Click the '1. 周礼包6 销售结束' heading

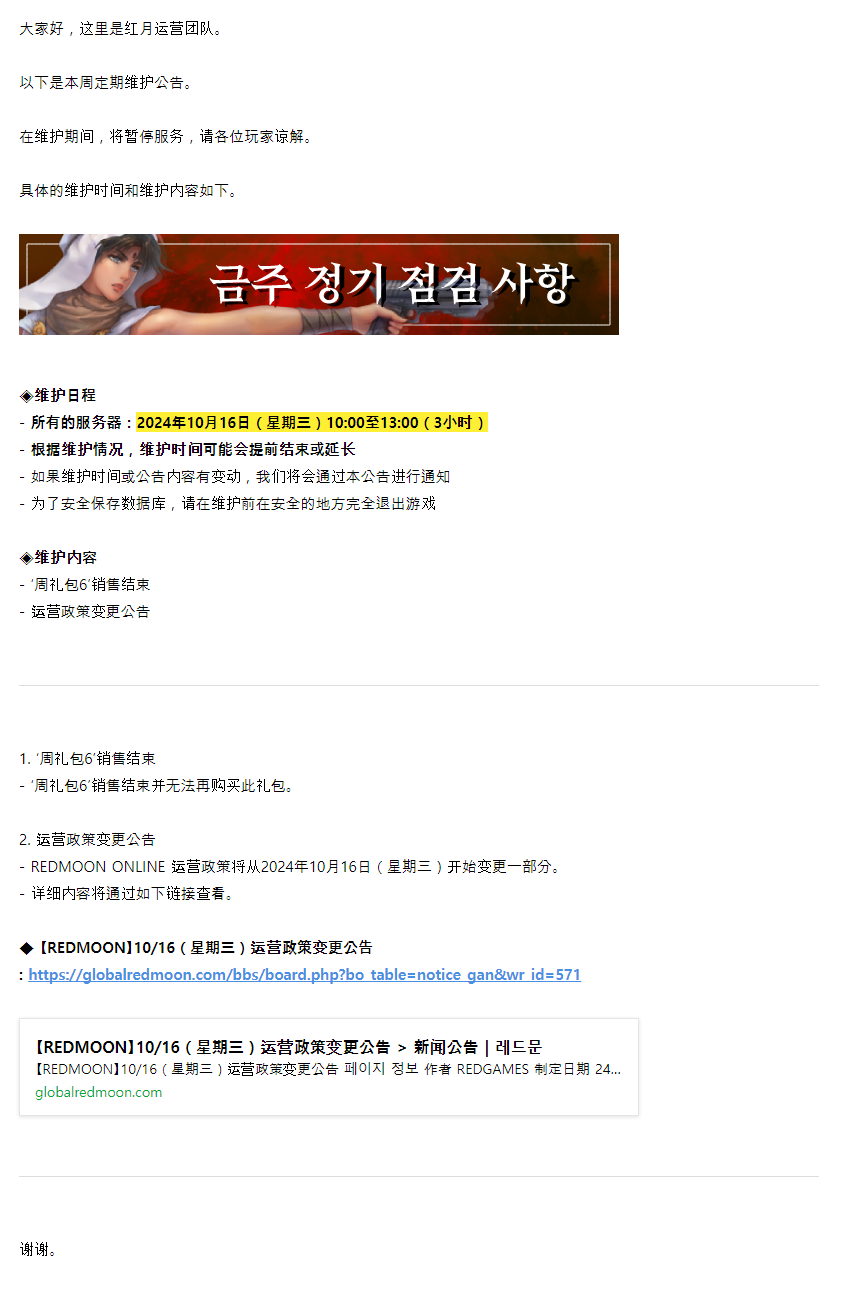(x=87, y=759)
